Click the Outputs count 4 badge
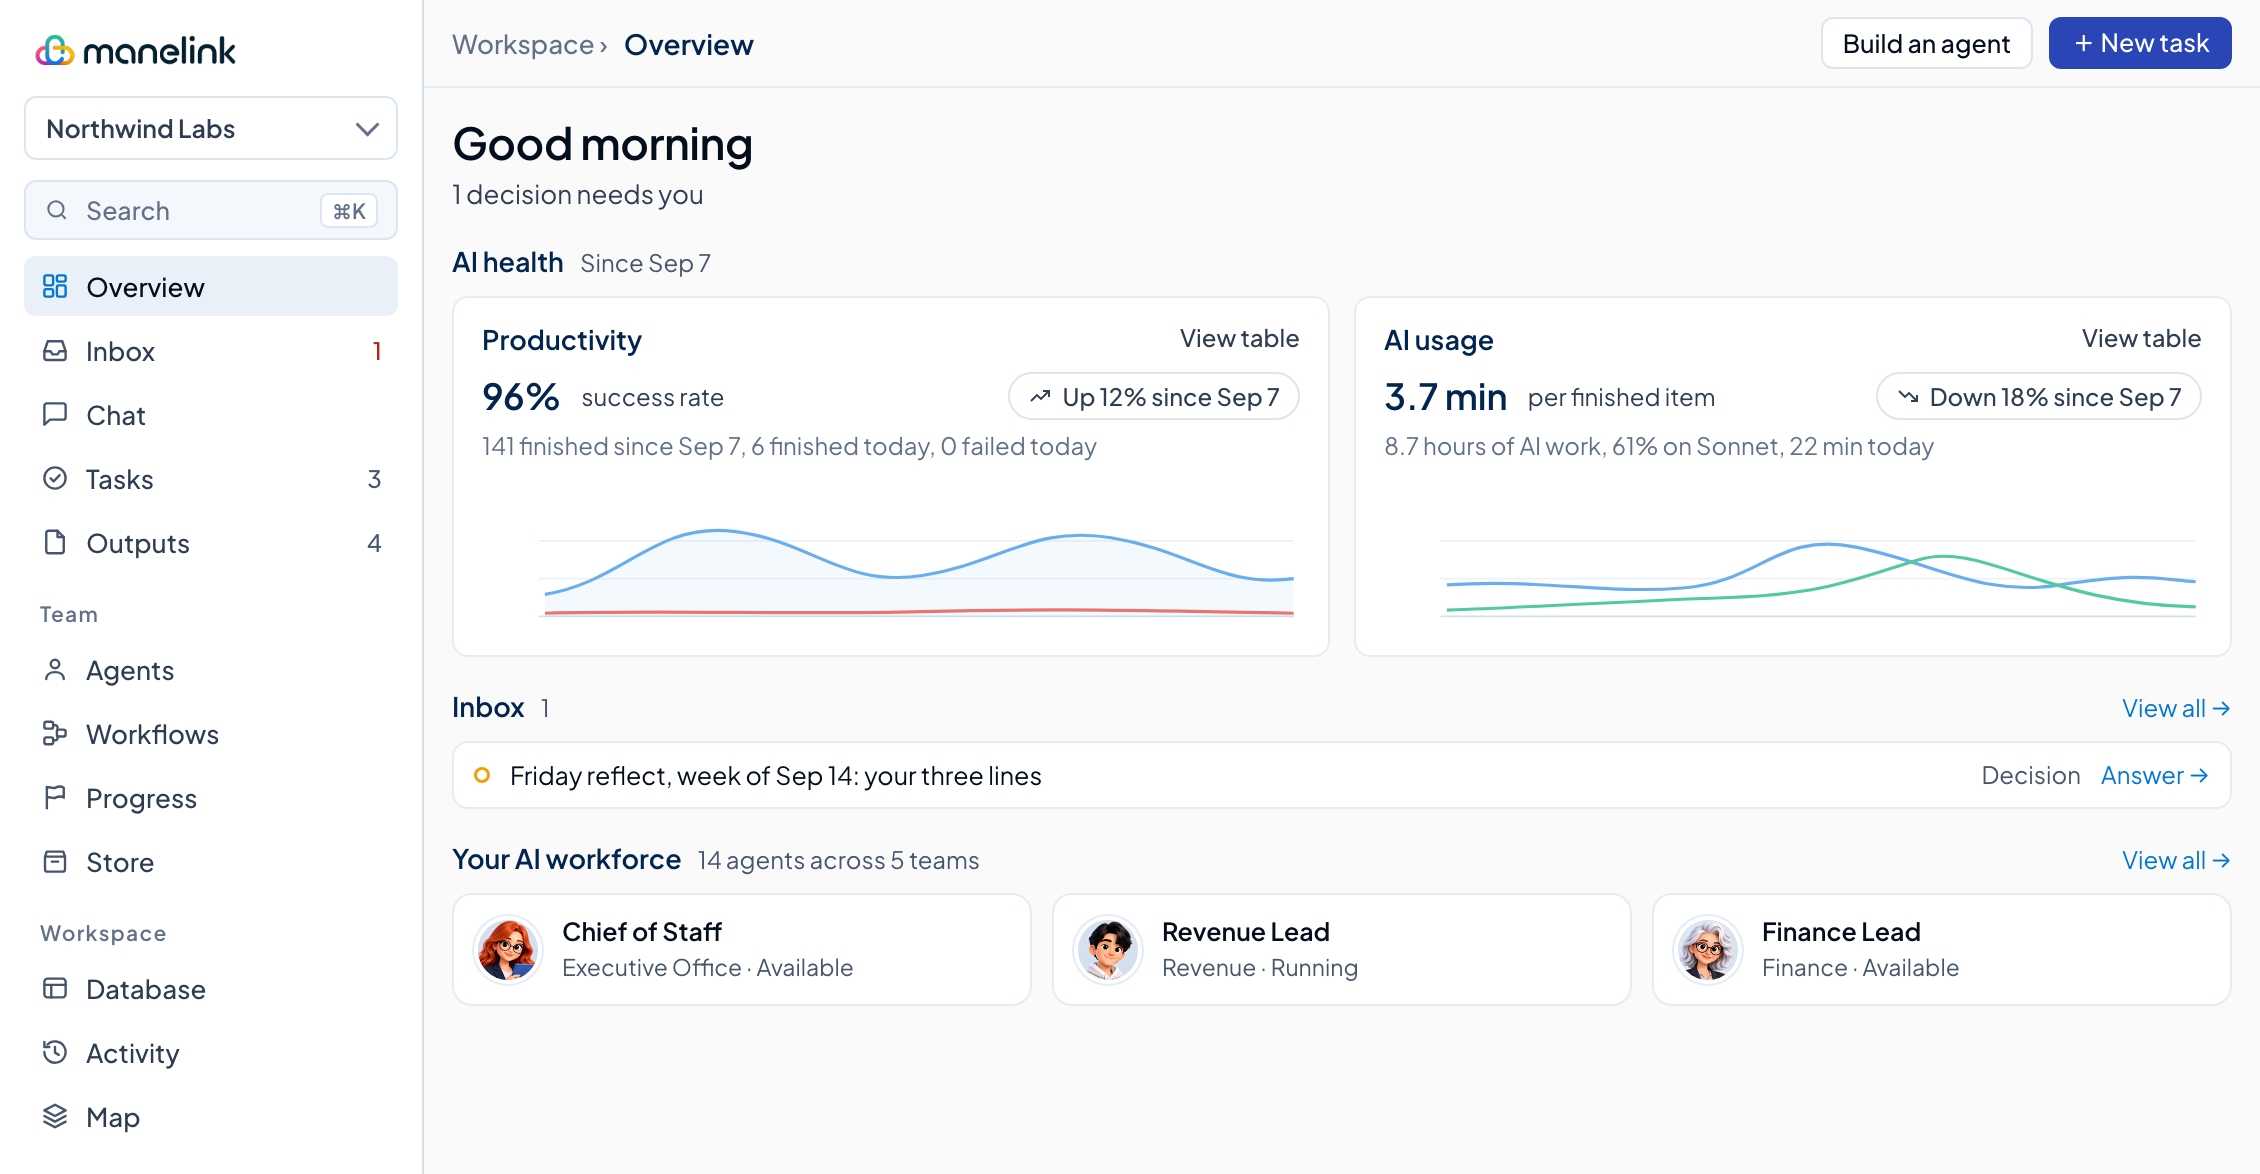Image resolution: width=2260 pixels, height=1174 pixels. coord(374,543)
